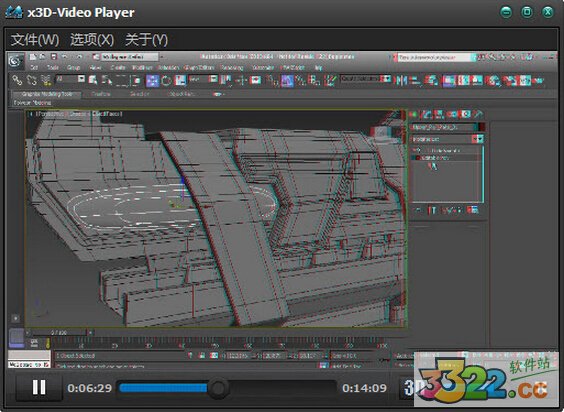Viewport: 564px width, 412px height.
Task: Pause the video playback
Action: click(39, 388)
